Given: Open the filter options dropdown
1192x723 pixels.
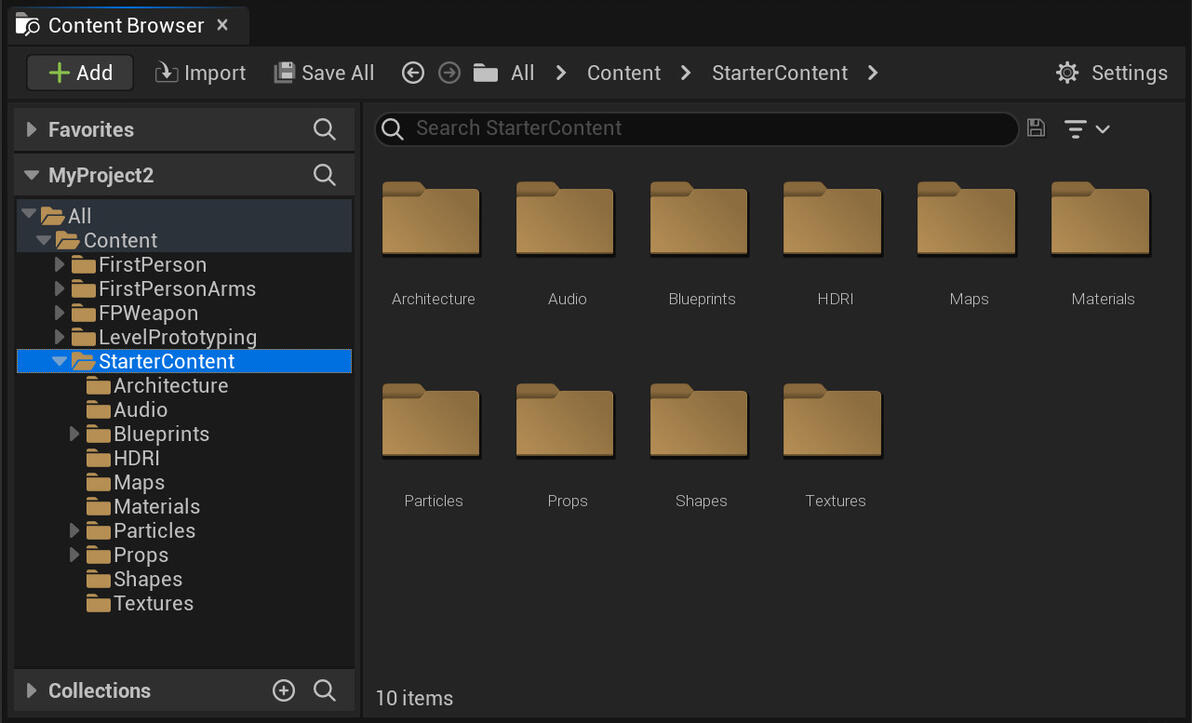Looking at the screenshot, I should (1087, 129).
